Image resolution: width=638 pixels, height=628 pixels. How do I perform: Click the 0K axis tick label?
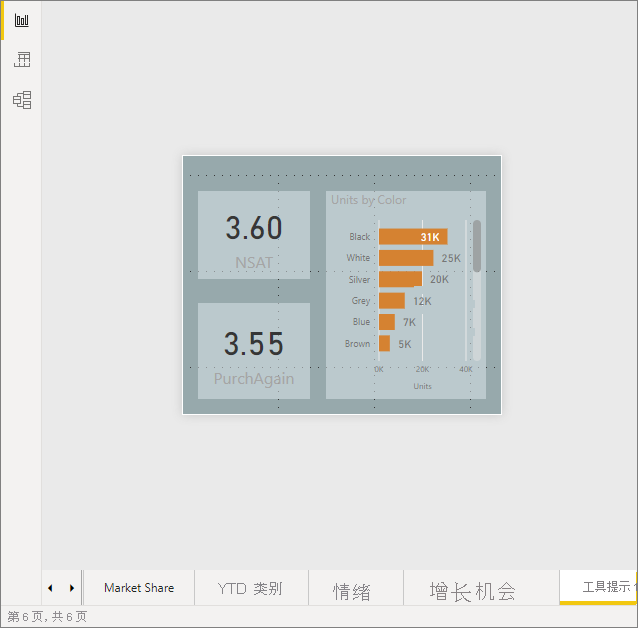click(x=379, y=370)
